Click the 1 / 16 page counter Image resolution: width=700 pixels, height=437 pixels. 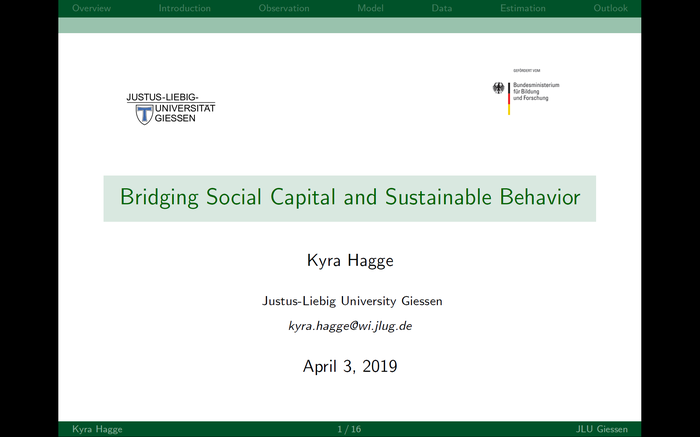(350, 429)
